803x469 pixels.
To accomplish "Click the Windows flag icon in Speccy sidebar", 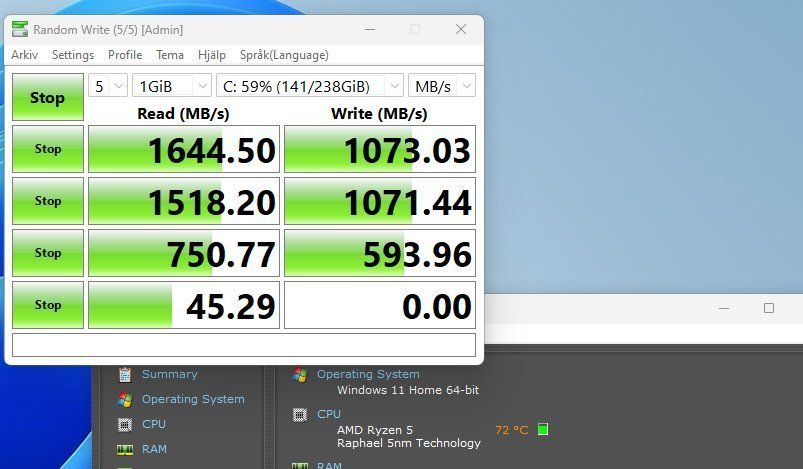I will (124, 399).
